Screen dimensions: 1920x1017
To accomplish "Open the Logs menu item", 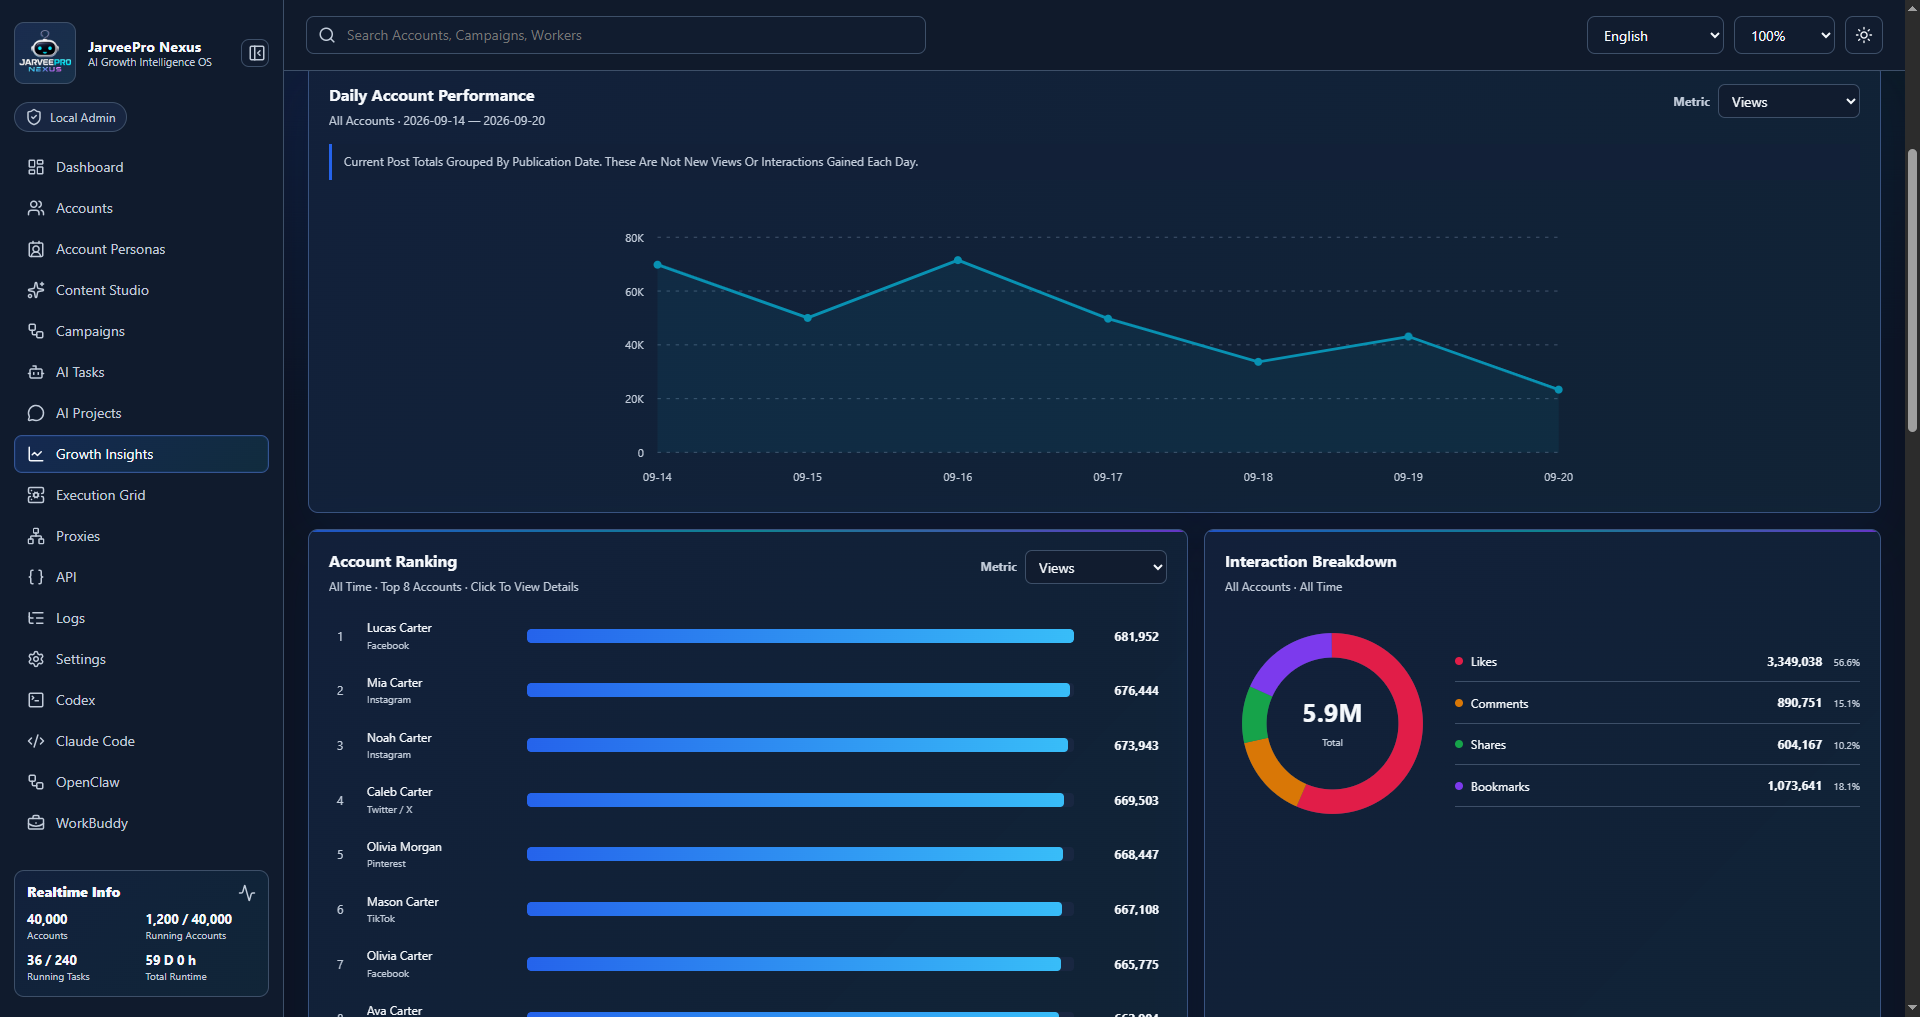I will tap(141, 618).
